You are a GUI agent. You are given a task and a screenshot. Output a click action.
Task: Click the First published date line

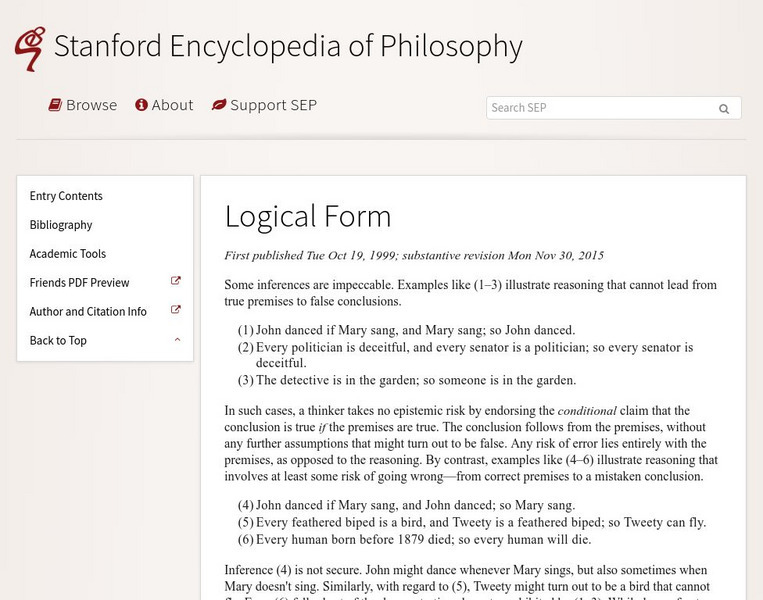tap(414, 255)
